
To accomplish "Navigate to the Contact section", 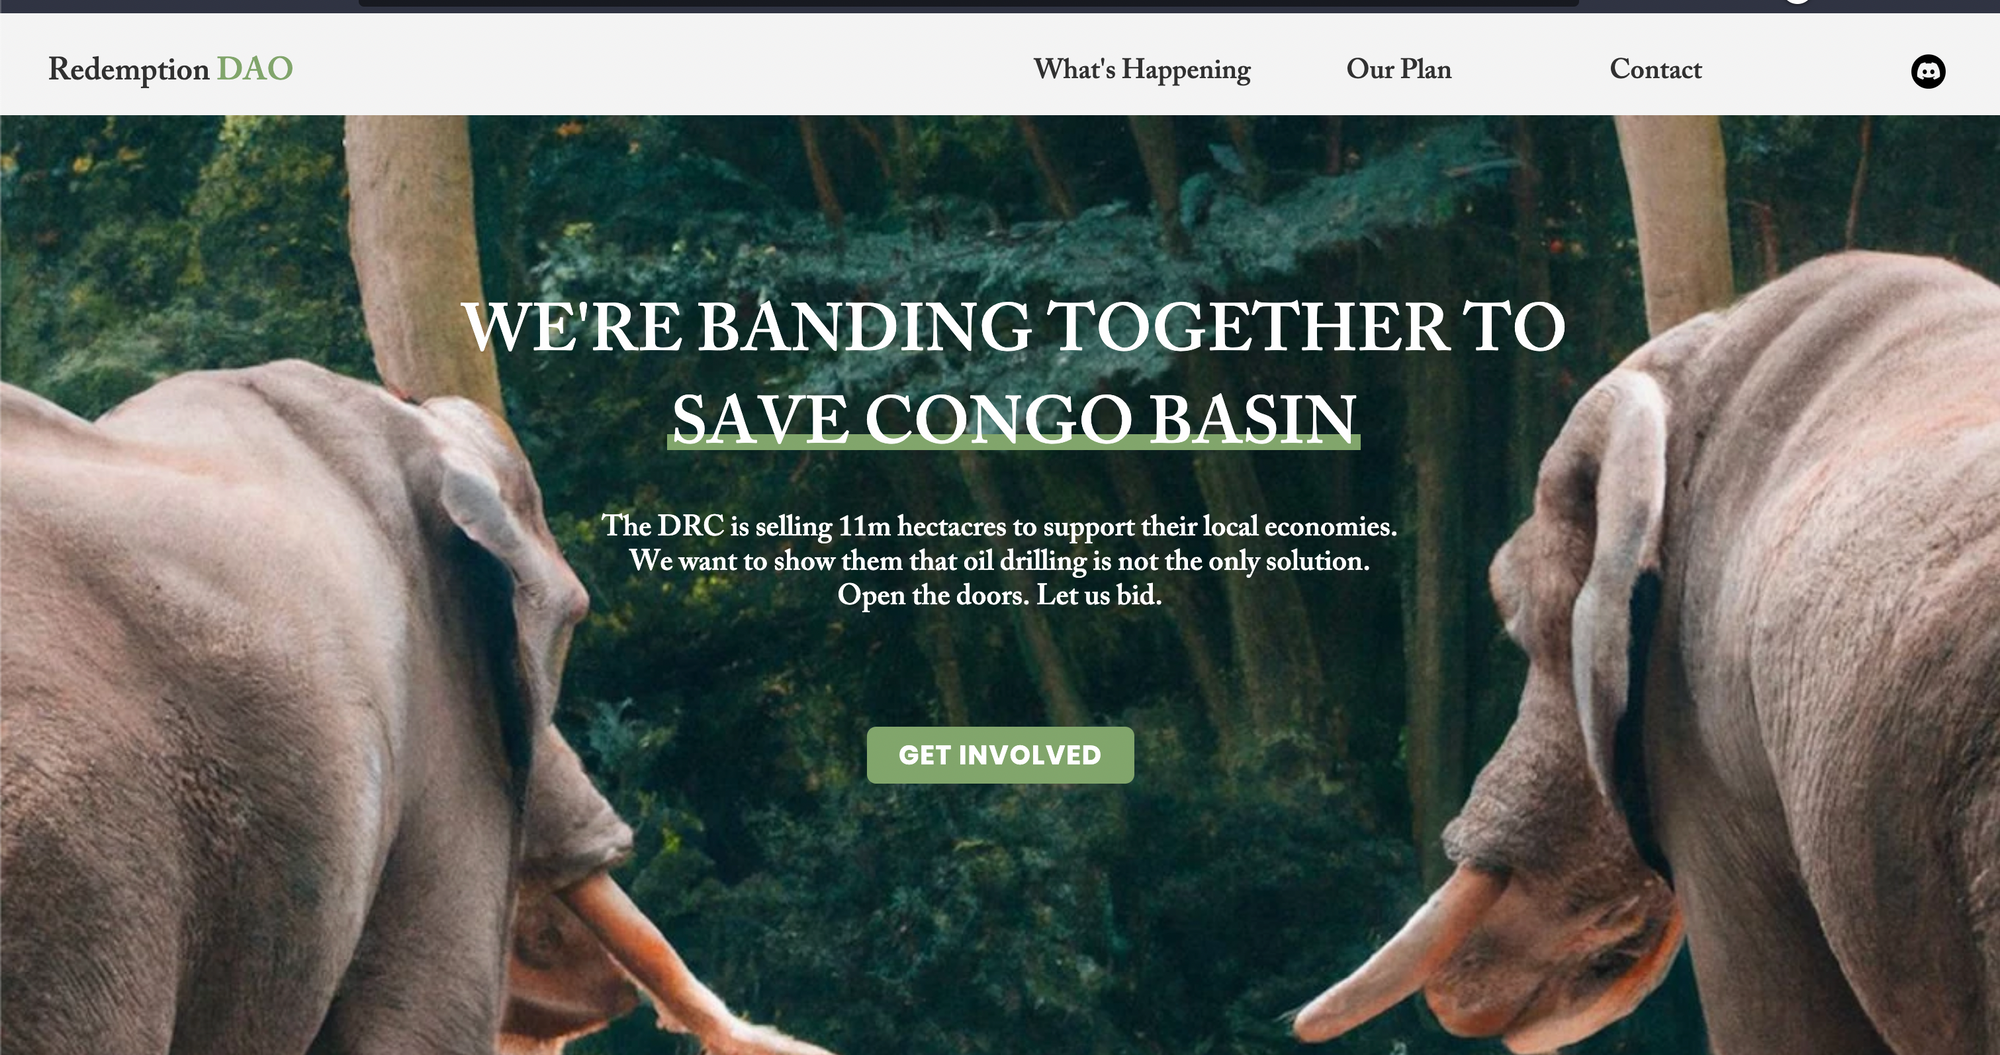I will [1655, 69].
